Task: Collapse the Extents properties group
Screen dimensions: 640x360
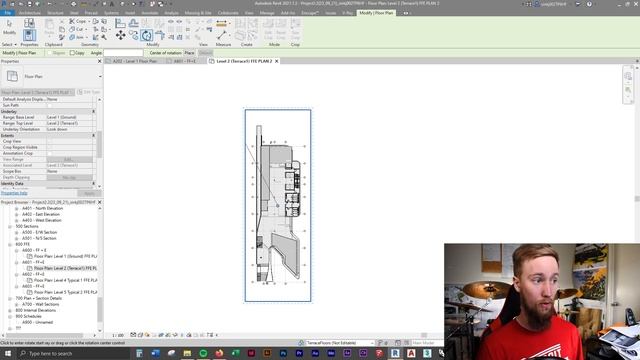Action: coord(93,136)
